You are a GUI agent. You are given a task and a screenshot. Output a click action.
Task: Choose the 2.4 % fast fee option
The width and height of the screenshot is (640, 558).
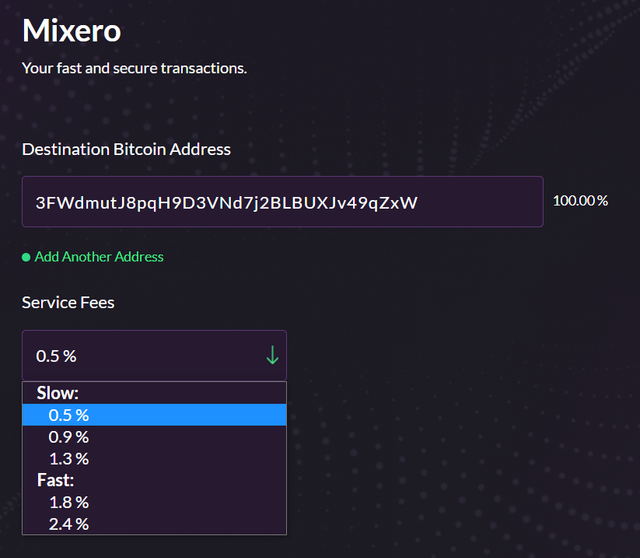coord(154,524)
